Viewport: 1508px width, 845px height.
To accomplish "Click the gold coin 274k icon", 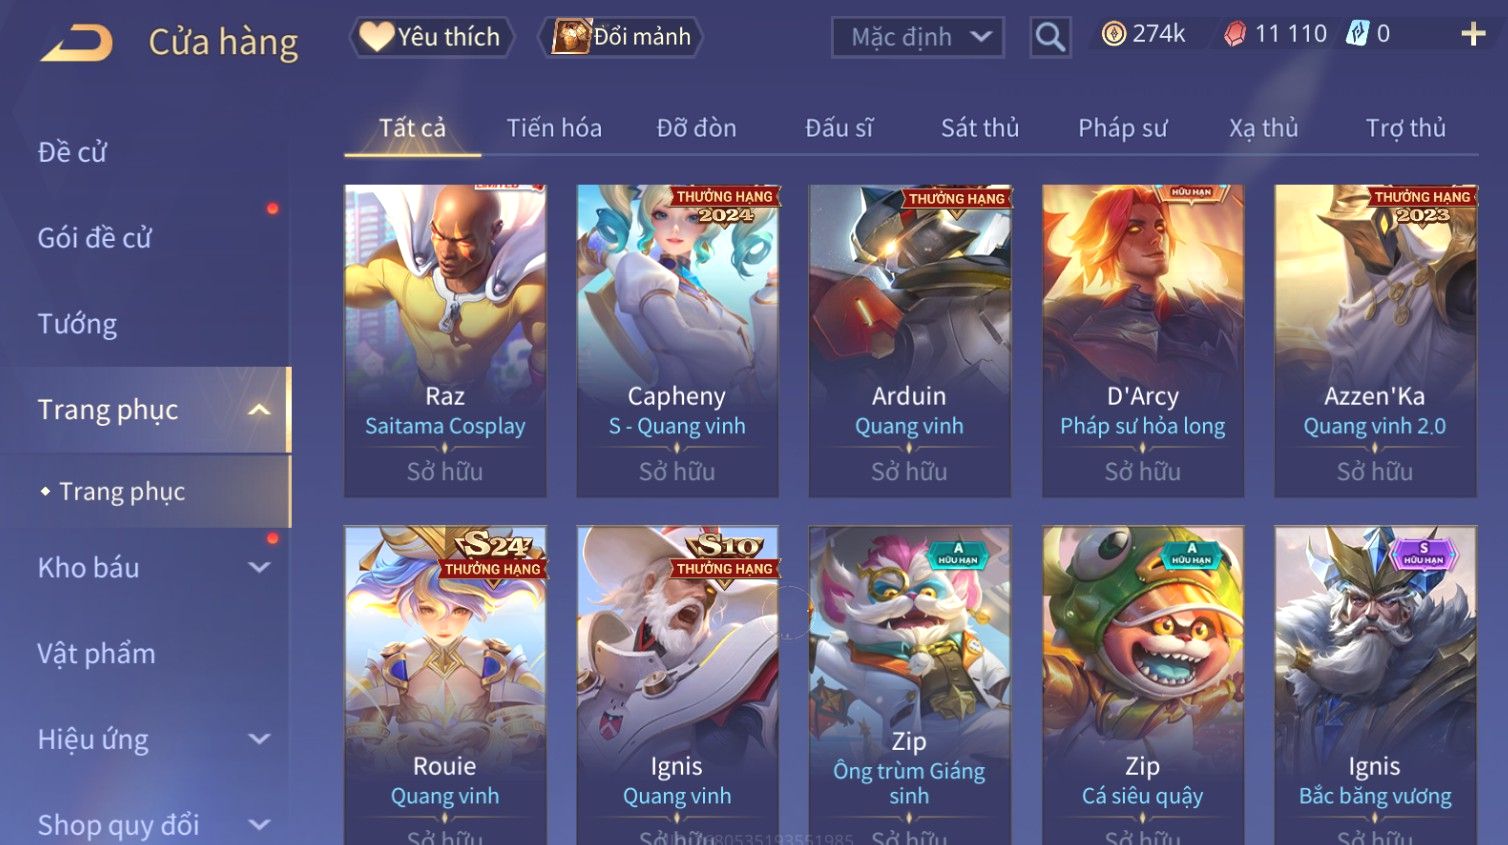I will tap(1113, 34).
